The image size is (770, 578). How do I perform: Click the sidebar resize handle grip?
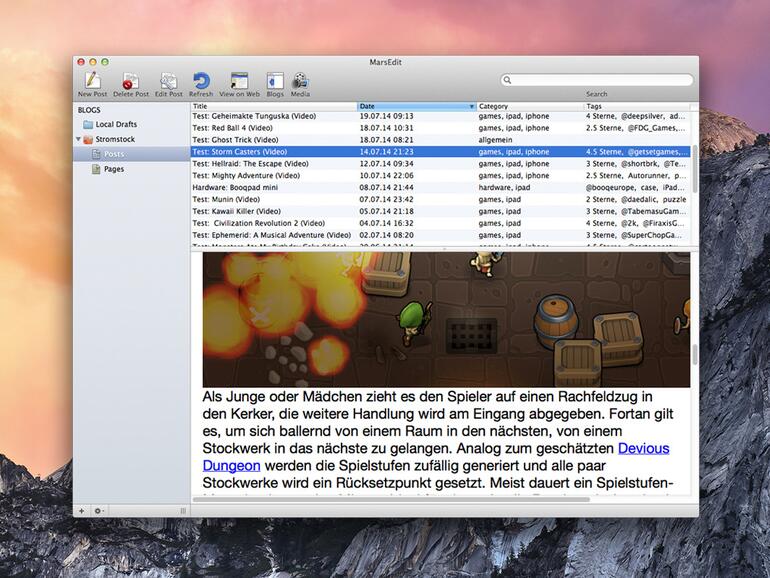pos(183,511)
